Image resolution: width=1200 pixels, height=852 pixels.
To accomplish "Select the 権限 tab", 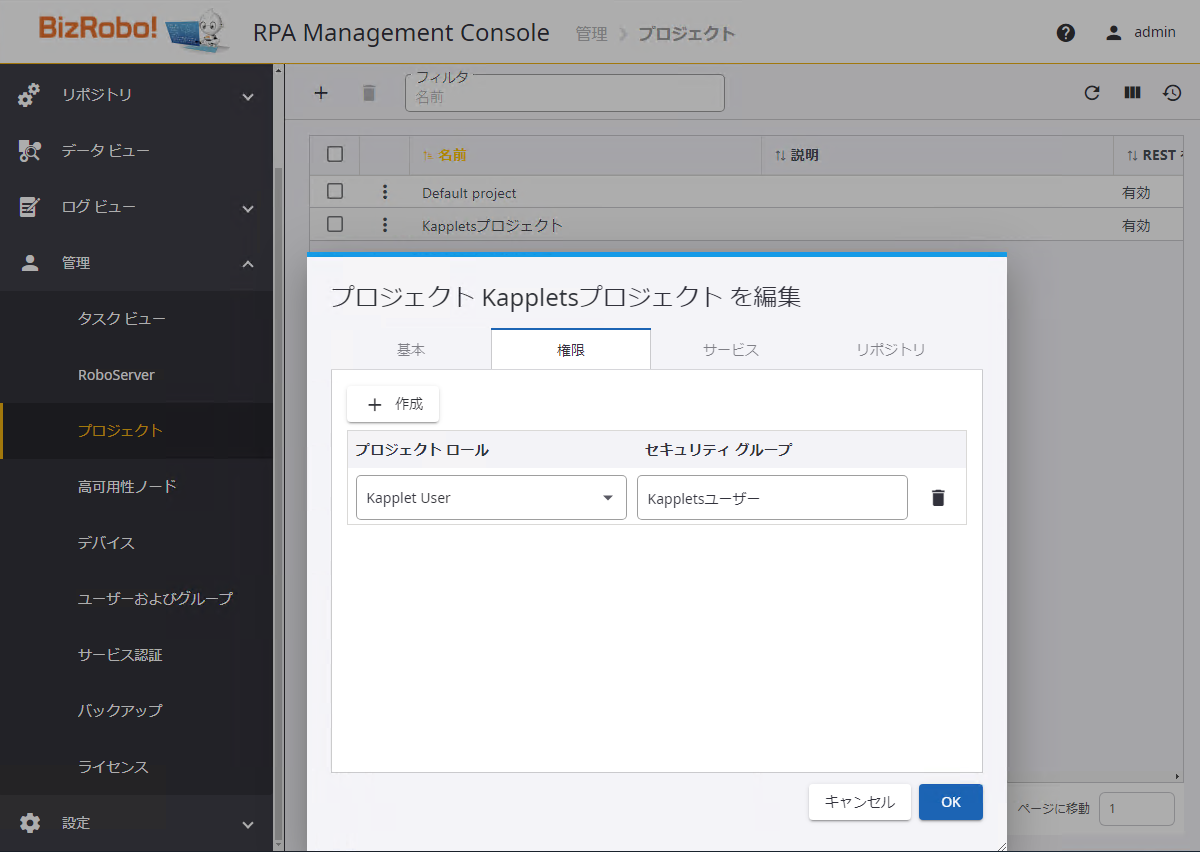I will [571, 349].
